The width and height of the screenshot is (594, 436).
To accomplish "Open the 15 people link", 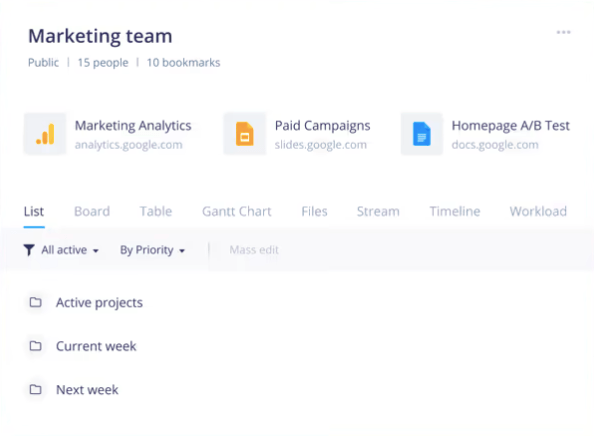I will [x=103, y=63].
